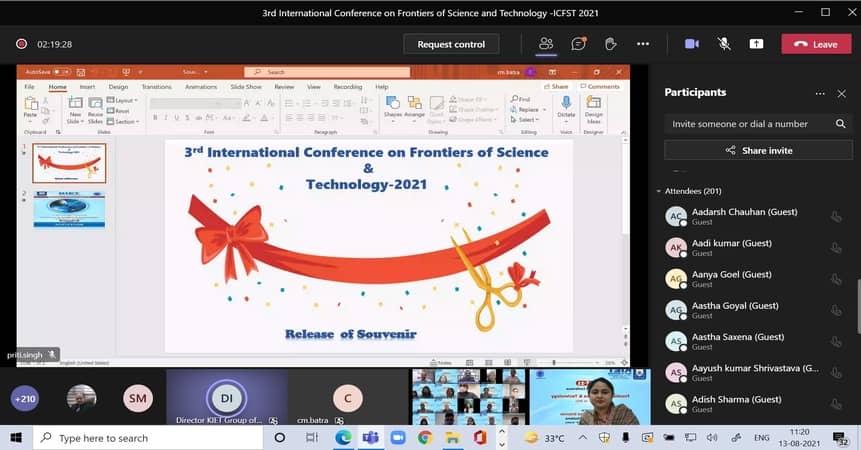Unmute the microphone in meeting toolbar
861x450 pixels.
tap(724, 44)
